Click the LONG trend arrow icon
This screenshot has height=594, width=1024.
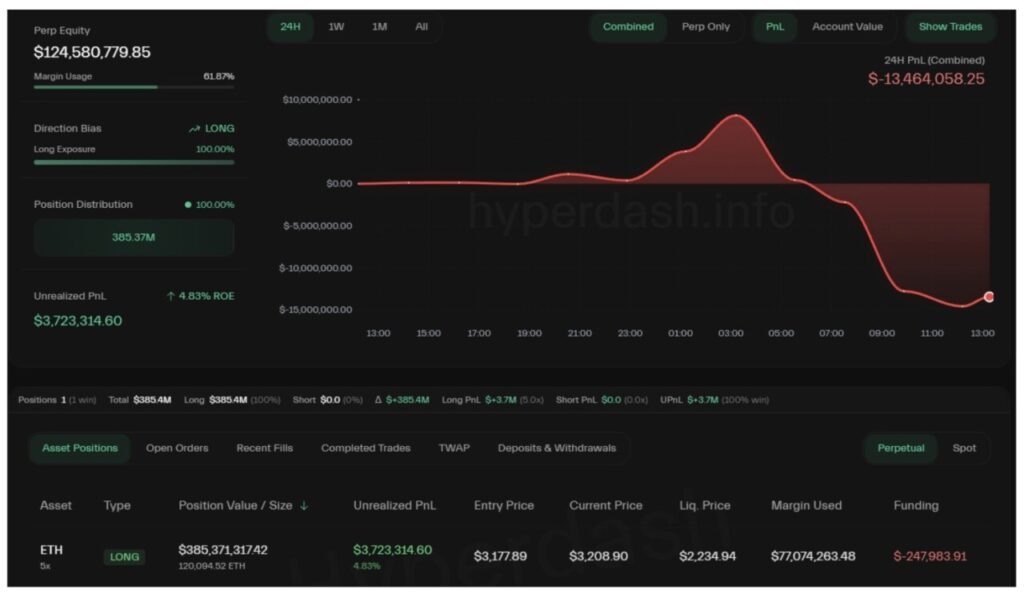click(194, 129)
